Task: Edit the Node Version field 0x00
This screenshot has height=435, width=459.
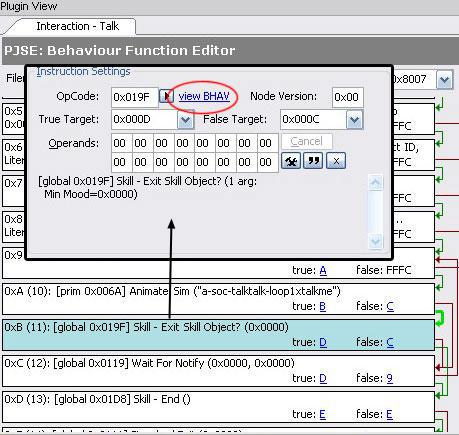Action: tap(347, 97)
